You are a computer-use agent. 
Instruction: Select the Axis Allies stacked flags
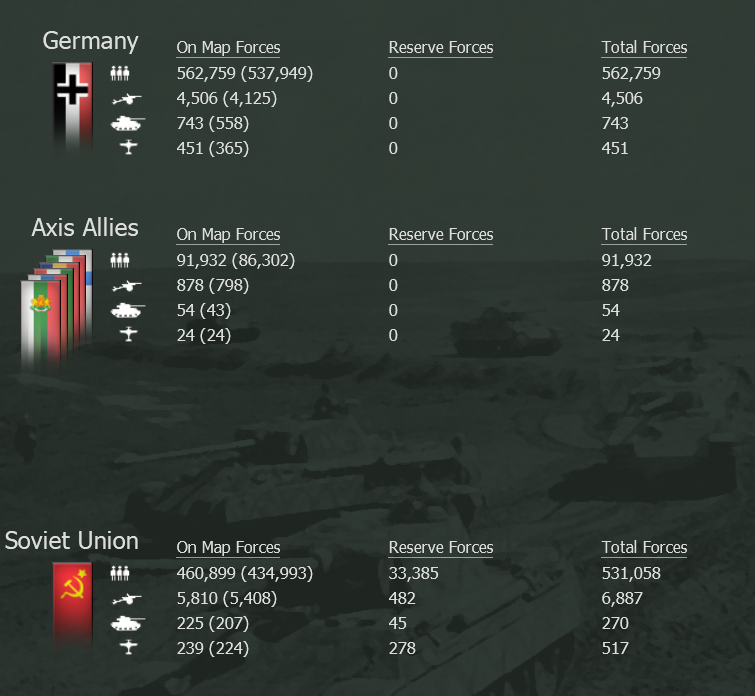(x=56, y=308)
